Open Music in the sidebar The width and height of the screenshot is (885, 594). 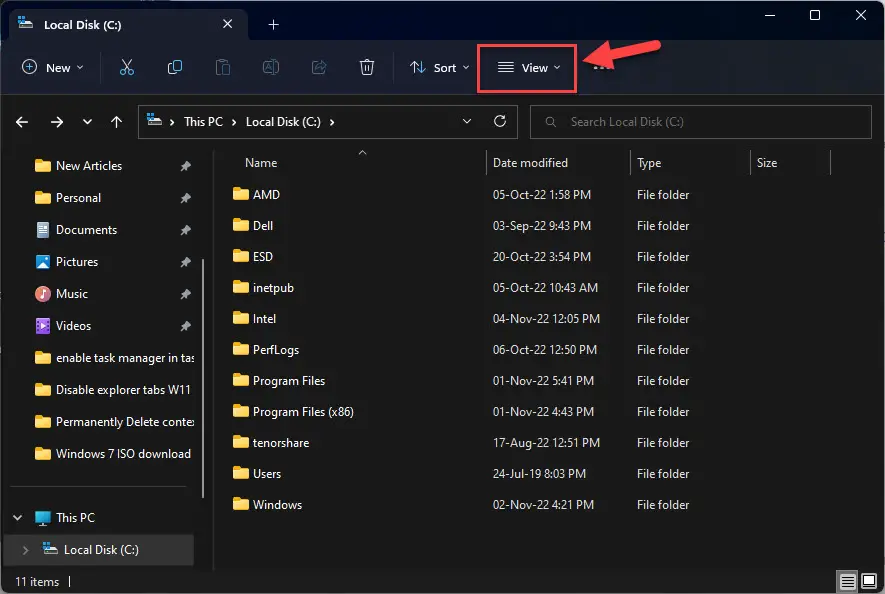coord(61,294)
